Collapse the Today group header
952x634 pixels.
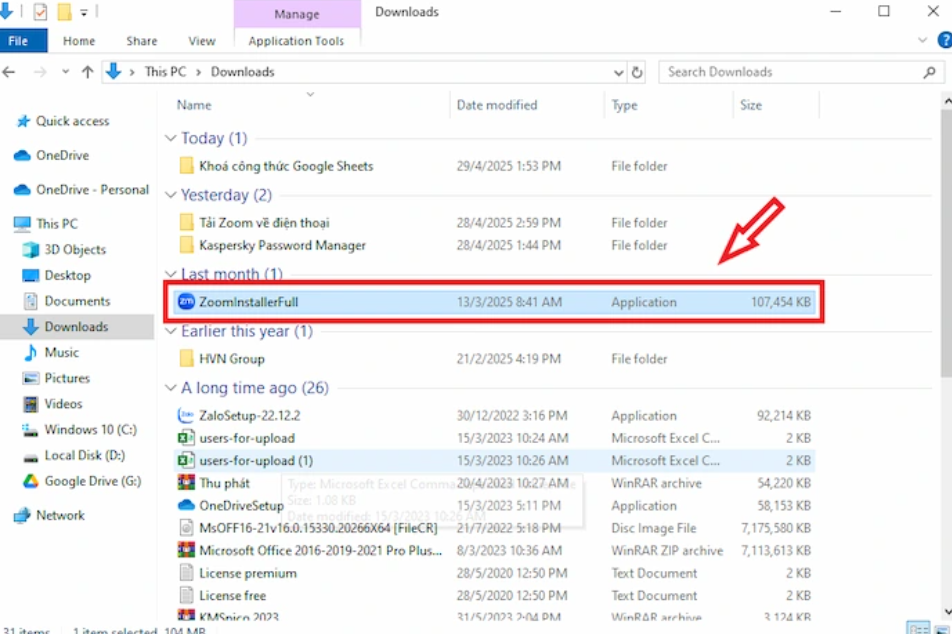(171, 139)
